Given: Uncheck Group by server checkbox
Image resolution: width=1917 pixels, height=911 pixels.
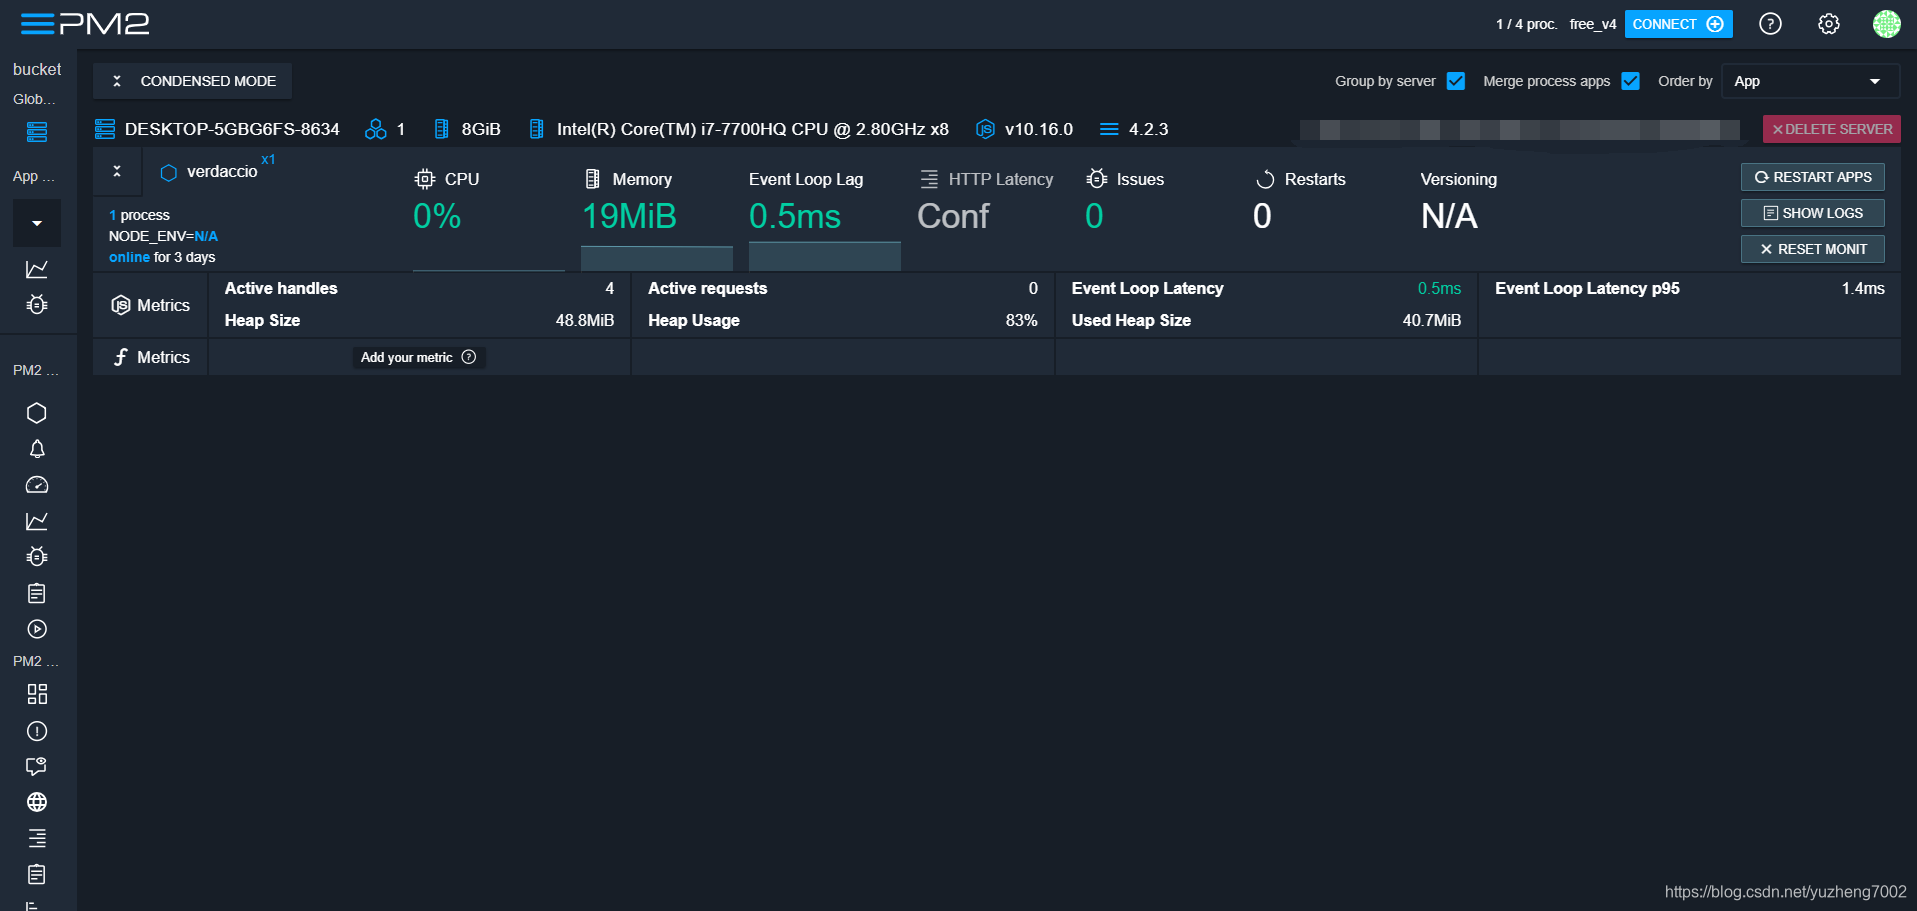Looking at the screenshot, I should click(1456, 81).
